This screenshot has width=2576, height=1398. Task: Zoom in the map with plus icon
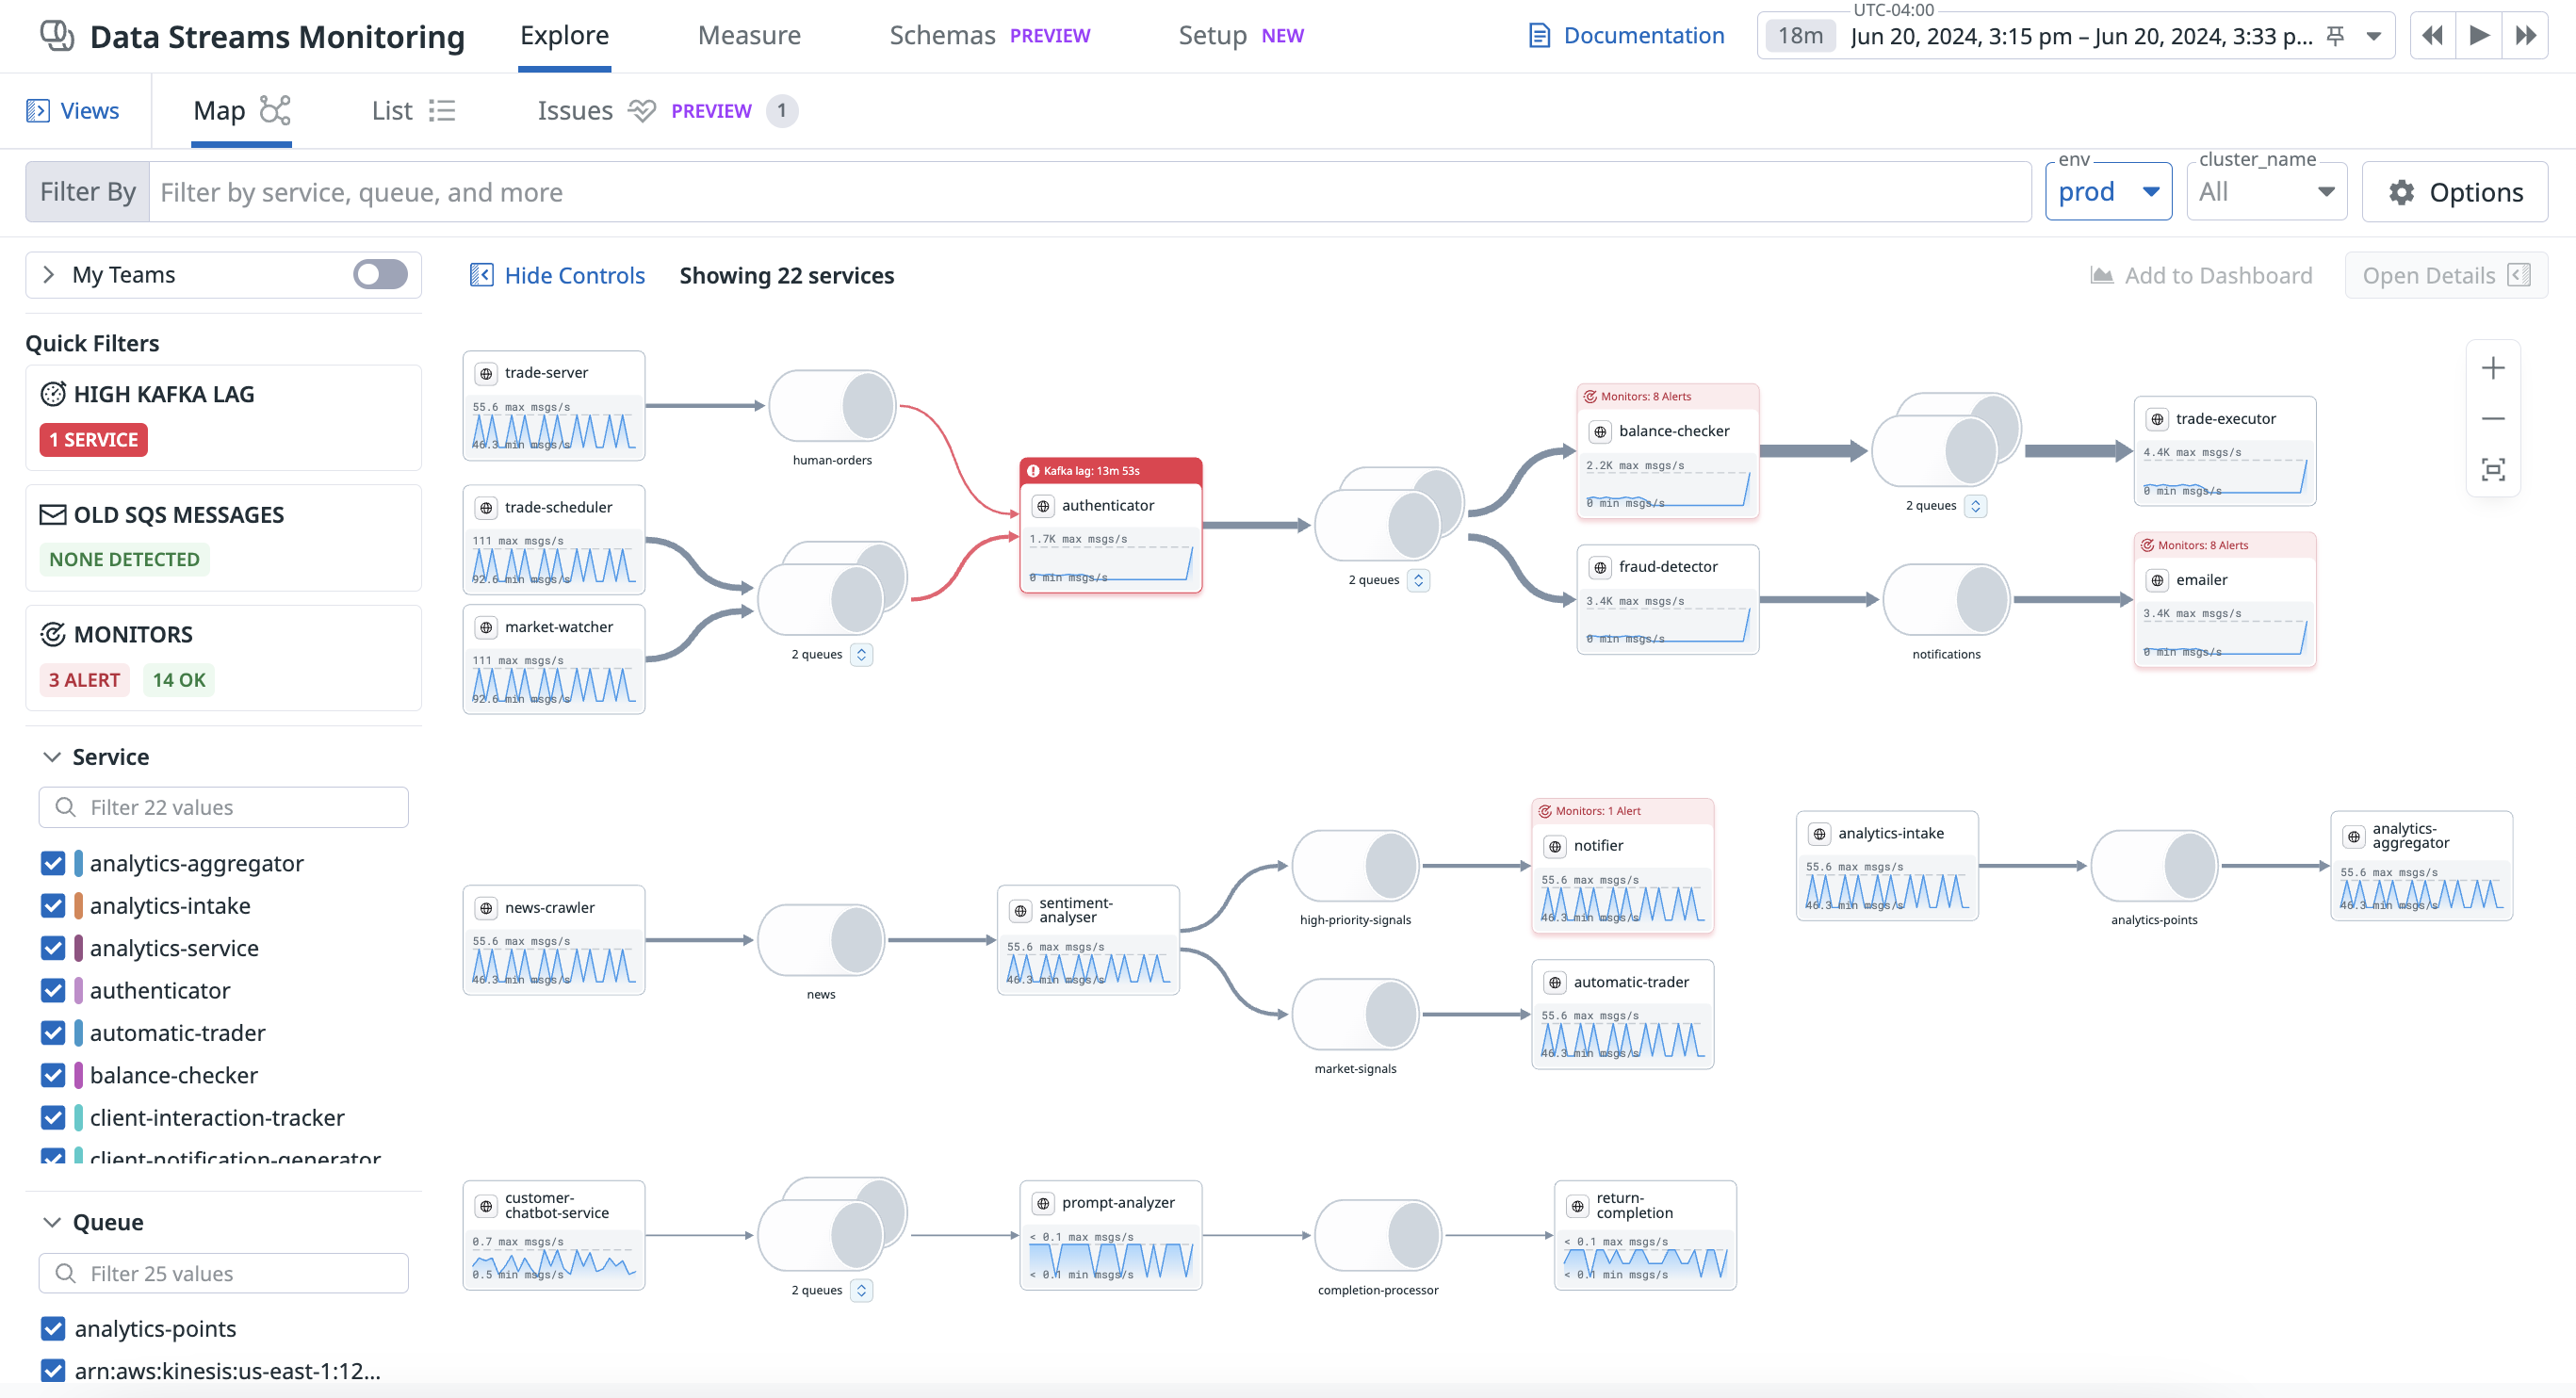[2493, 368]
